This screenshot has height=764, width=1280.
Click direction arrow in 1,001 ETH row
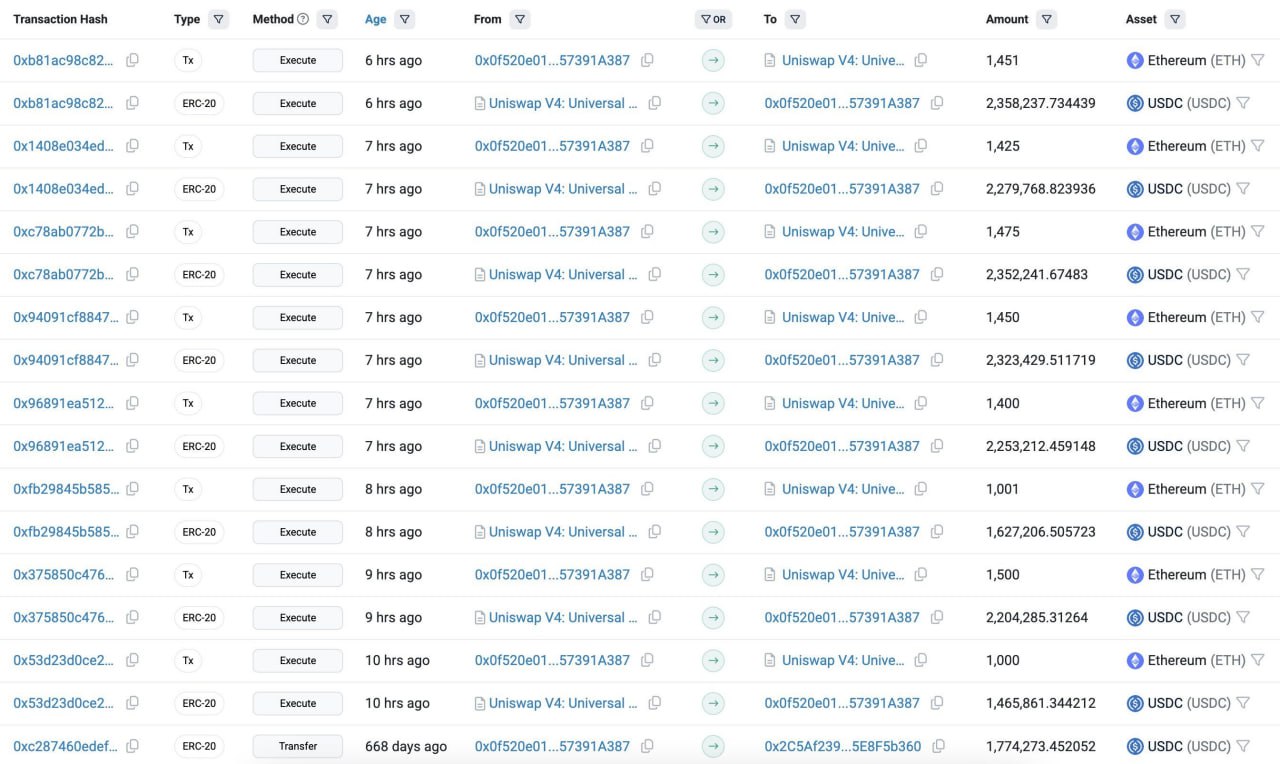click(x=713, y=489)
